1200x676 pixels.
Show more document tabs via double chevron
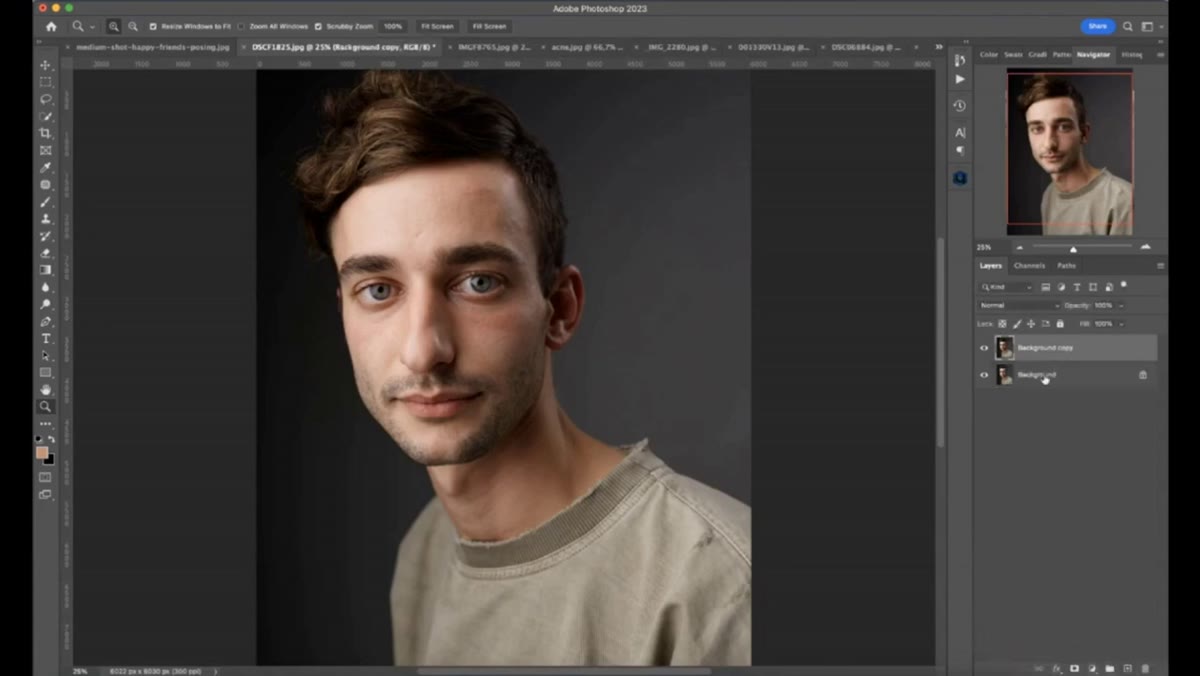pyautogui.click(x=939, y=47)
